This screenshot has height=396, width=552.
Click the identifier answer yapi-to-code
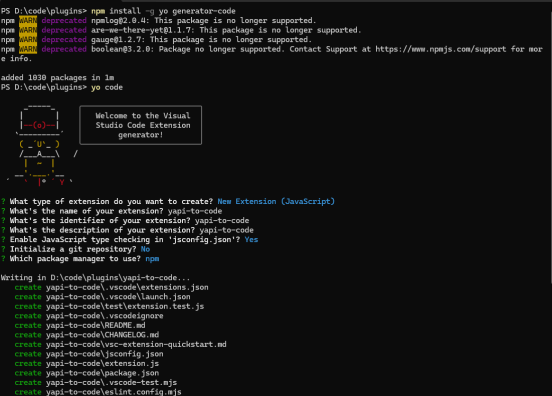[x=222, y=220]
